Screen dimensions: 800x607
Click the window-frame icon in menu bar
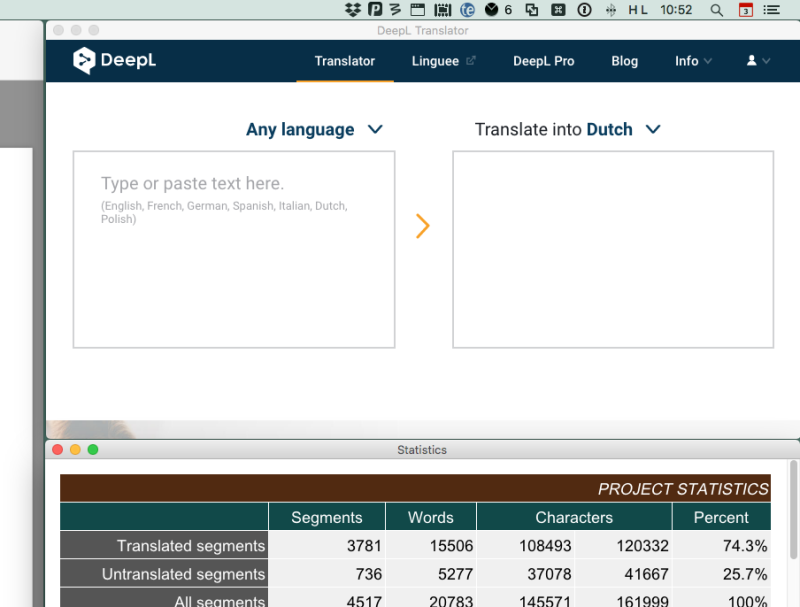pyautogui.click(x=417, y=10)
